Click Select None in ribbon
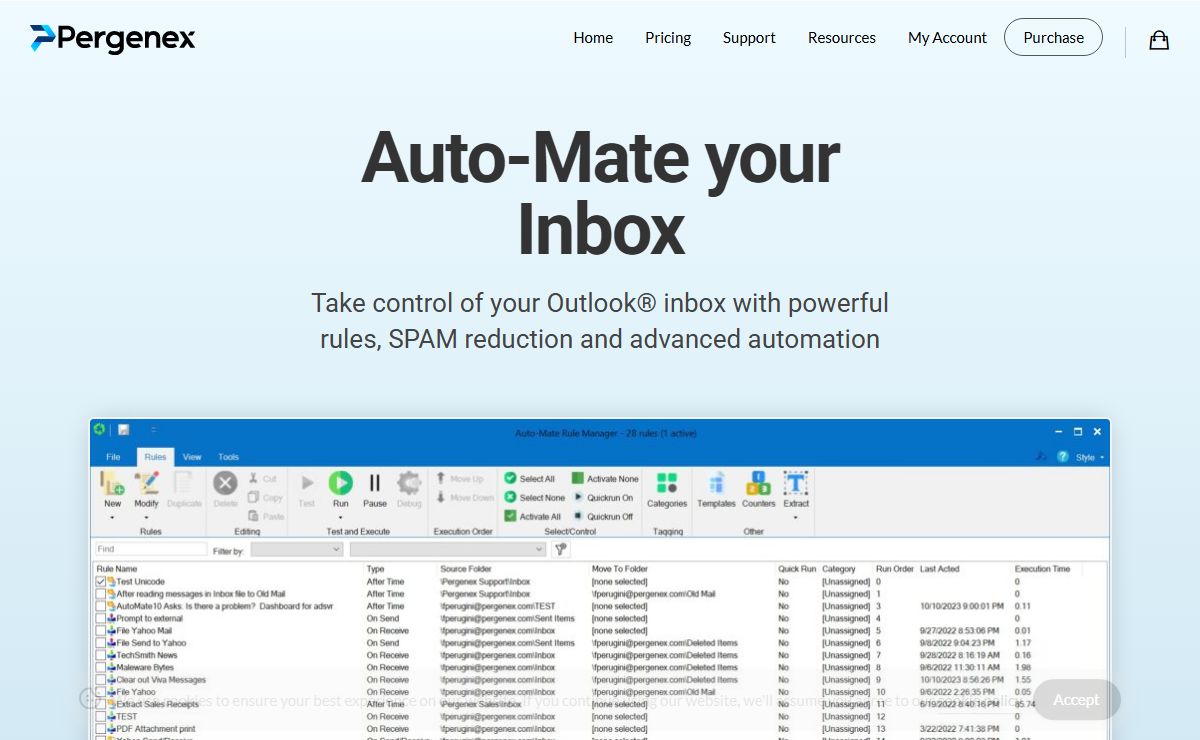 [534, 498]
